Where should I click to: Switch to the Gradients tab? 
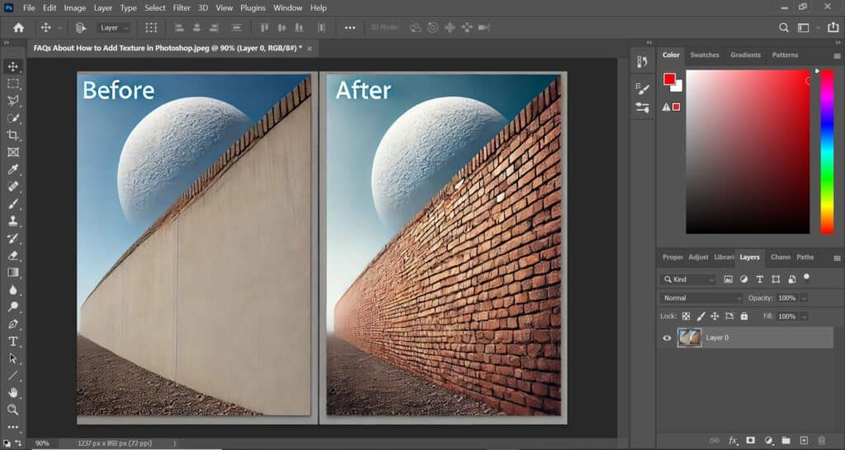745,55
